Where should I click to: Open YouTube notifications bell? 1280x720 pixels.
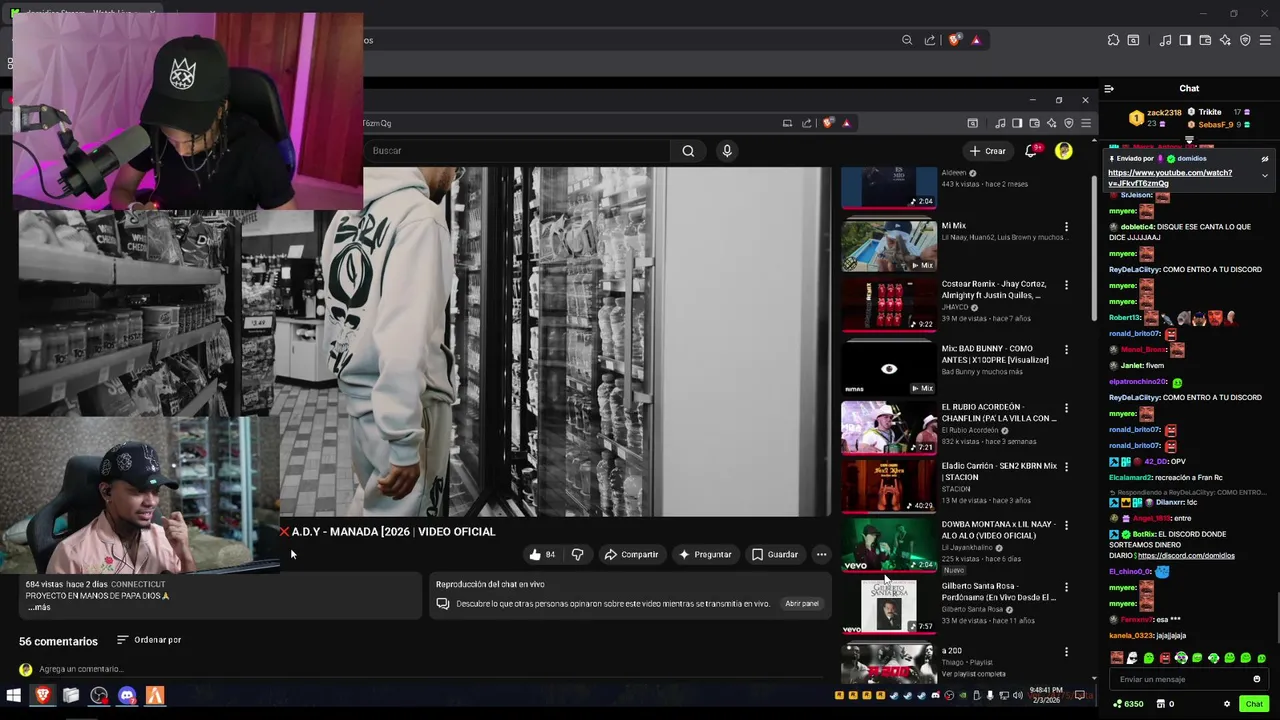[1031, 151]
